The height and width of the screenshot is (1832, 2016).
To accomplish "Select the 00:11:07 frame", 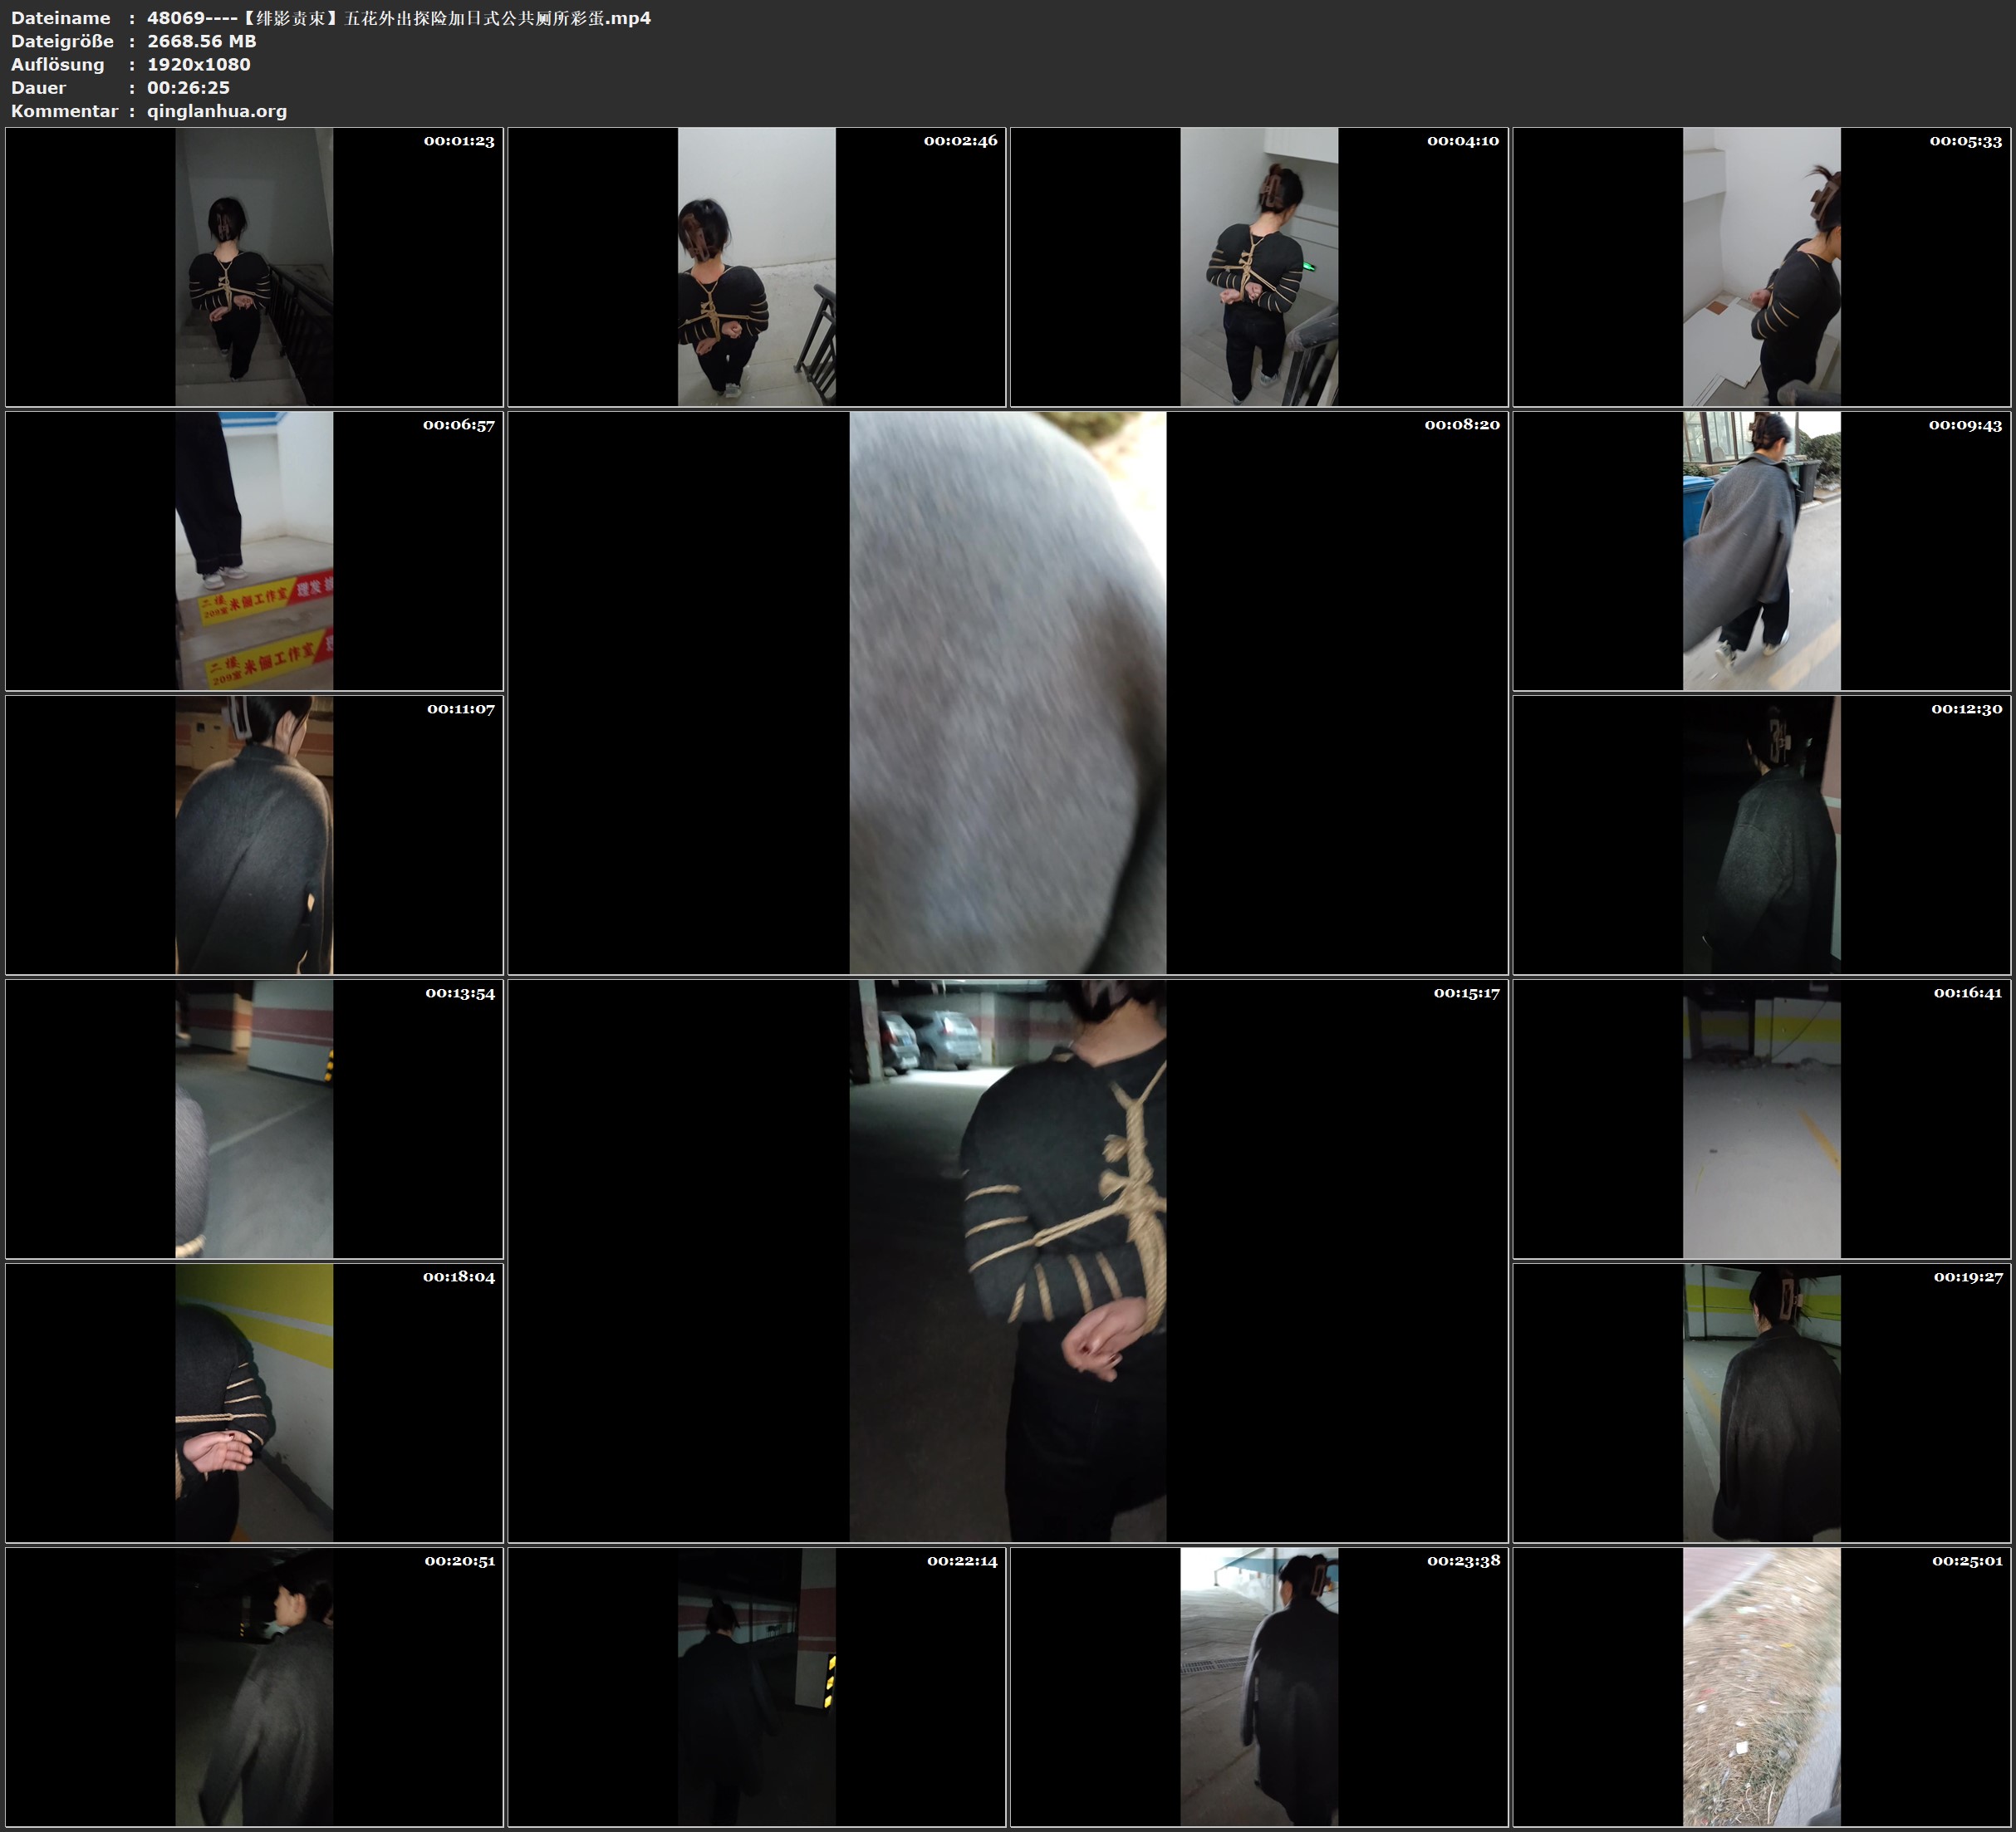I will (254, 834).
